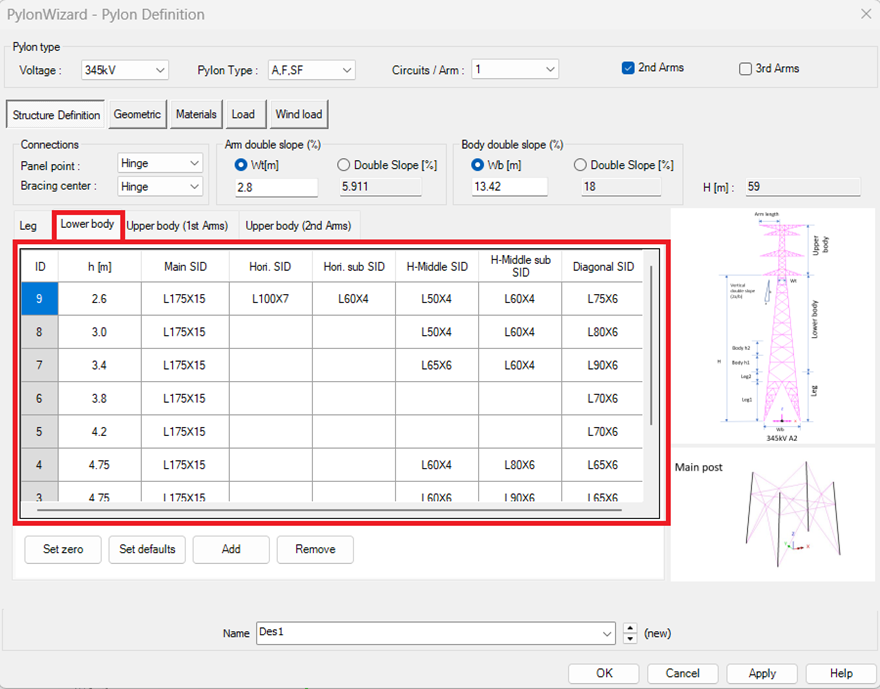Click the Set defaults button
The height and width of the screenshot is (689, 880).
click(x=147, y=549)
